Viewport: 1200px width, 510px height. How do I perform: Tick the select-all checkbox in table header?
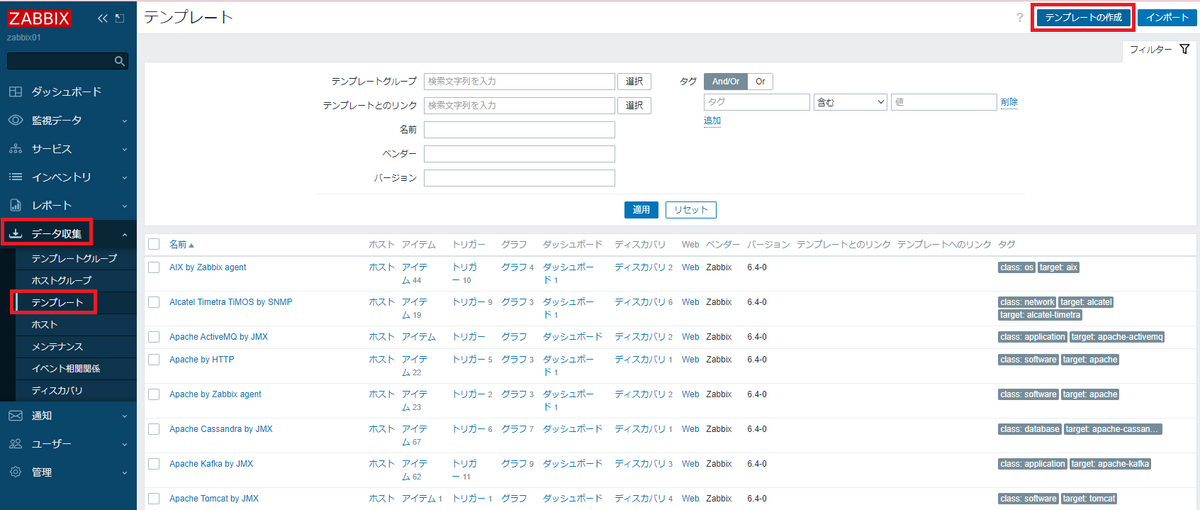click(x=154, y=244)
